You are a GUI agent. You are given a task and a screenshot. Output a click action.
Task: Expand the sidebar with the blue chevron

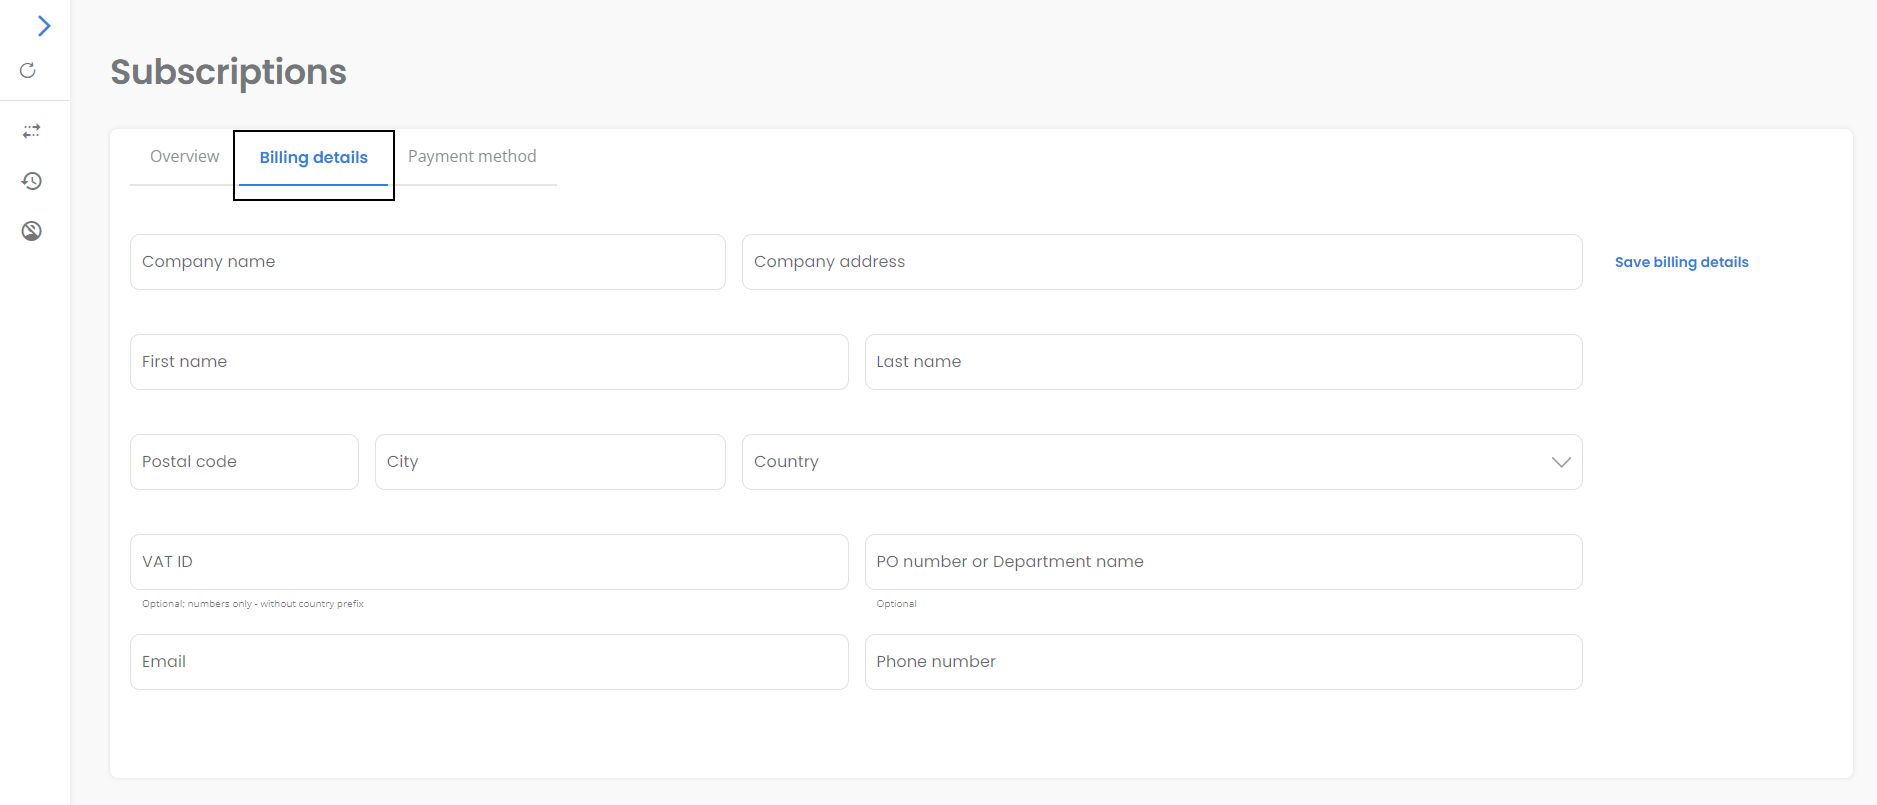pyautogui.click(x=43, y=26)
